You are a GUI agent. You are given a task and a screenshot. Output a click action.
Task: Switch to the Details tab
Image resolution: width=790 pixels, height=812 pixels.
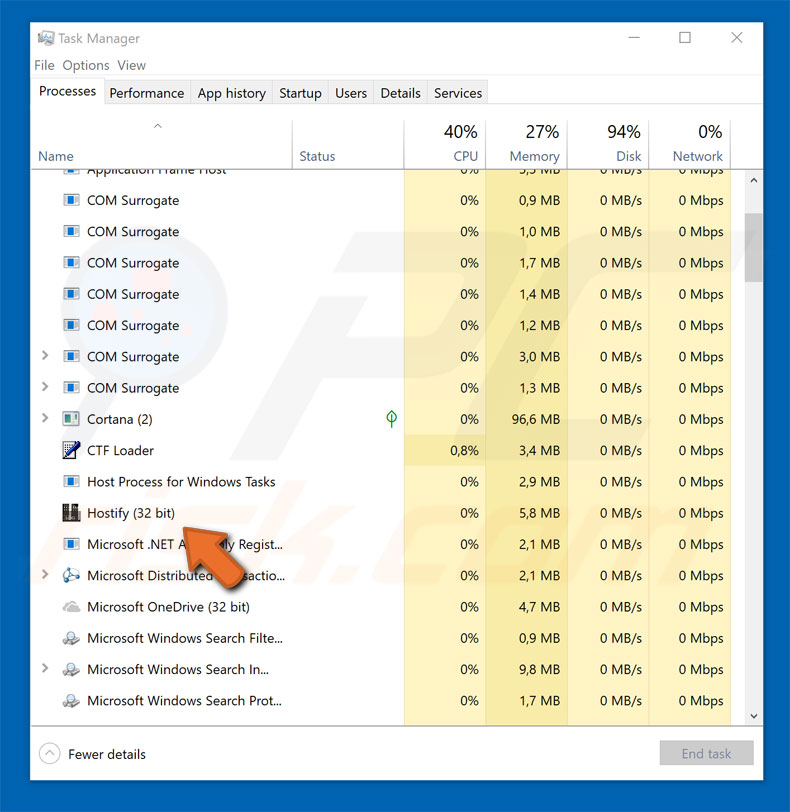point(401,93)
